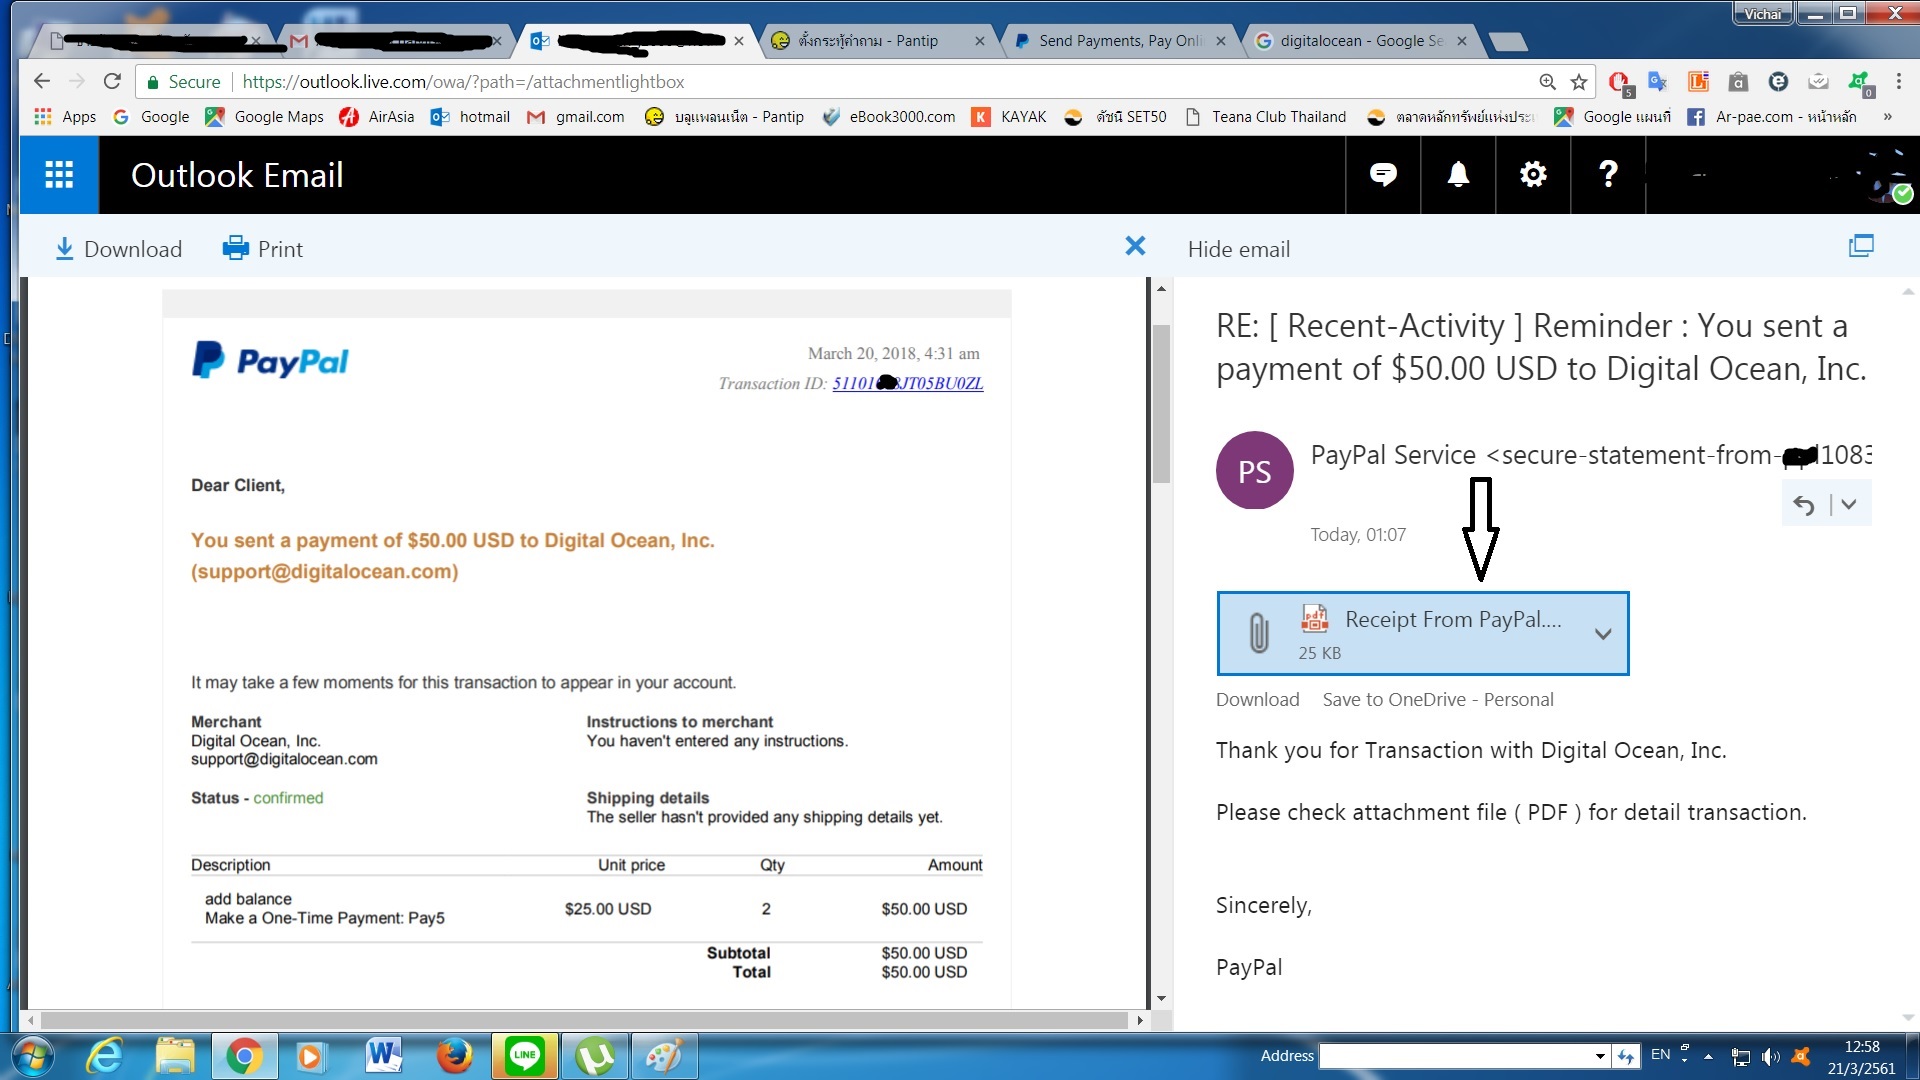The image size is (1920, 1080).
Task: Open the email in a new window
Action: 1861,247
